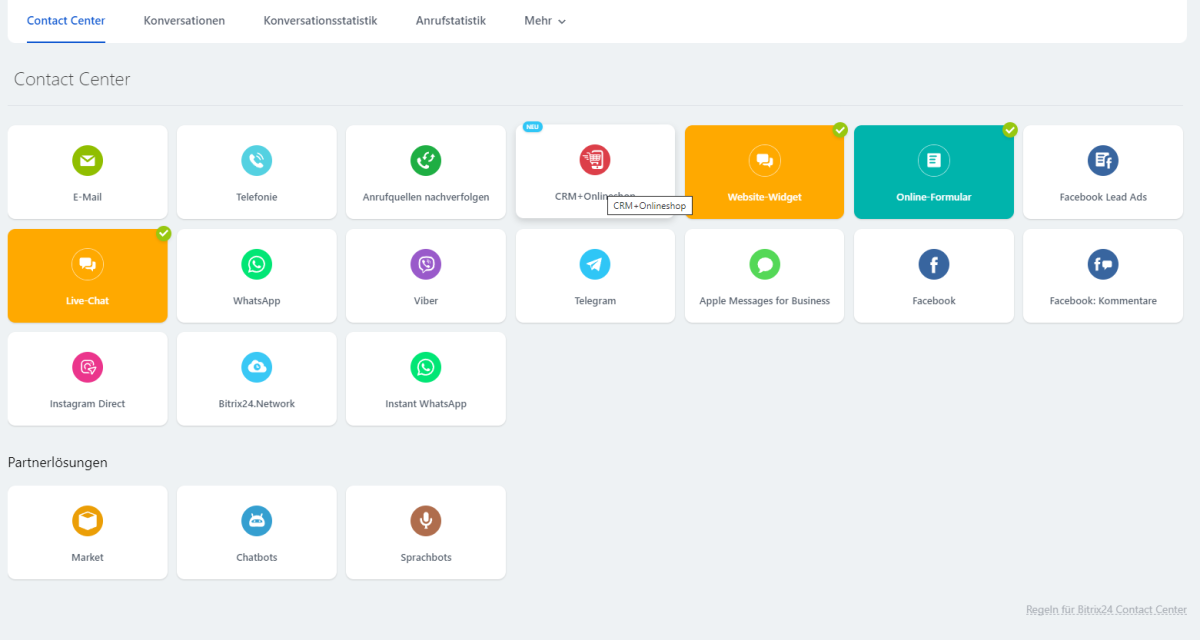Open the E-Mail channel icon
The image size is (1200, 640).
click(x=87, y=160)
